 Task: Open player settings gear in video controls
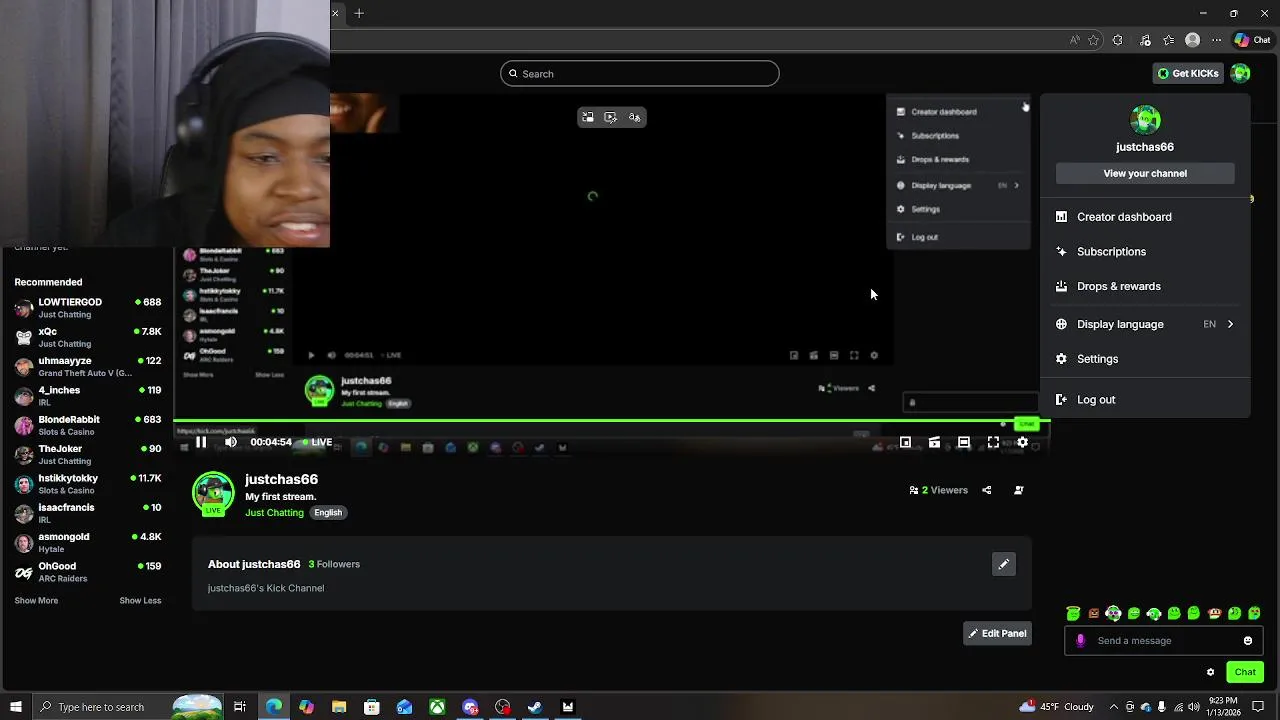[x=1022, y=442]
